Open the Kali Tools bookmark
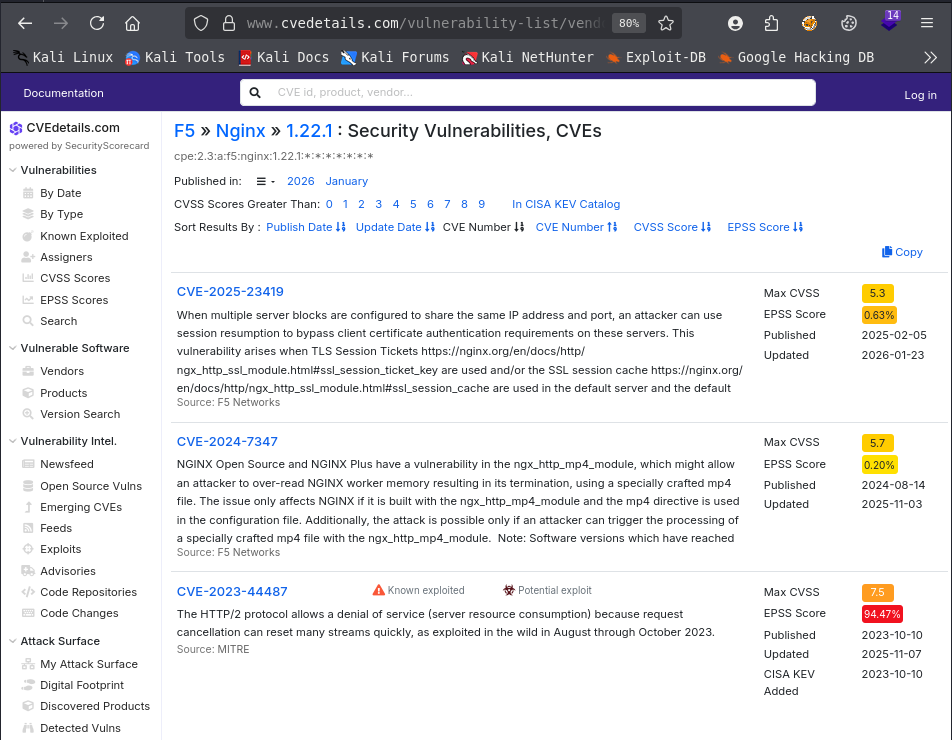 coord(175,58)
